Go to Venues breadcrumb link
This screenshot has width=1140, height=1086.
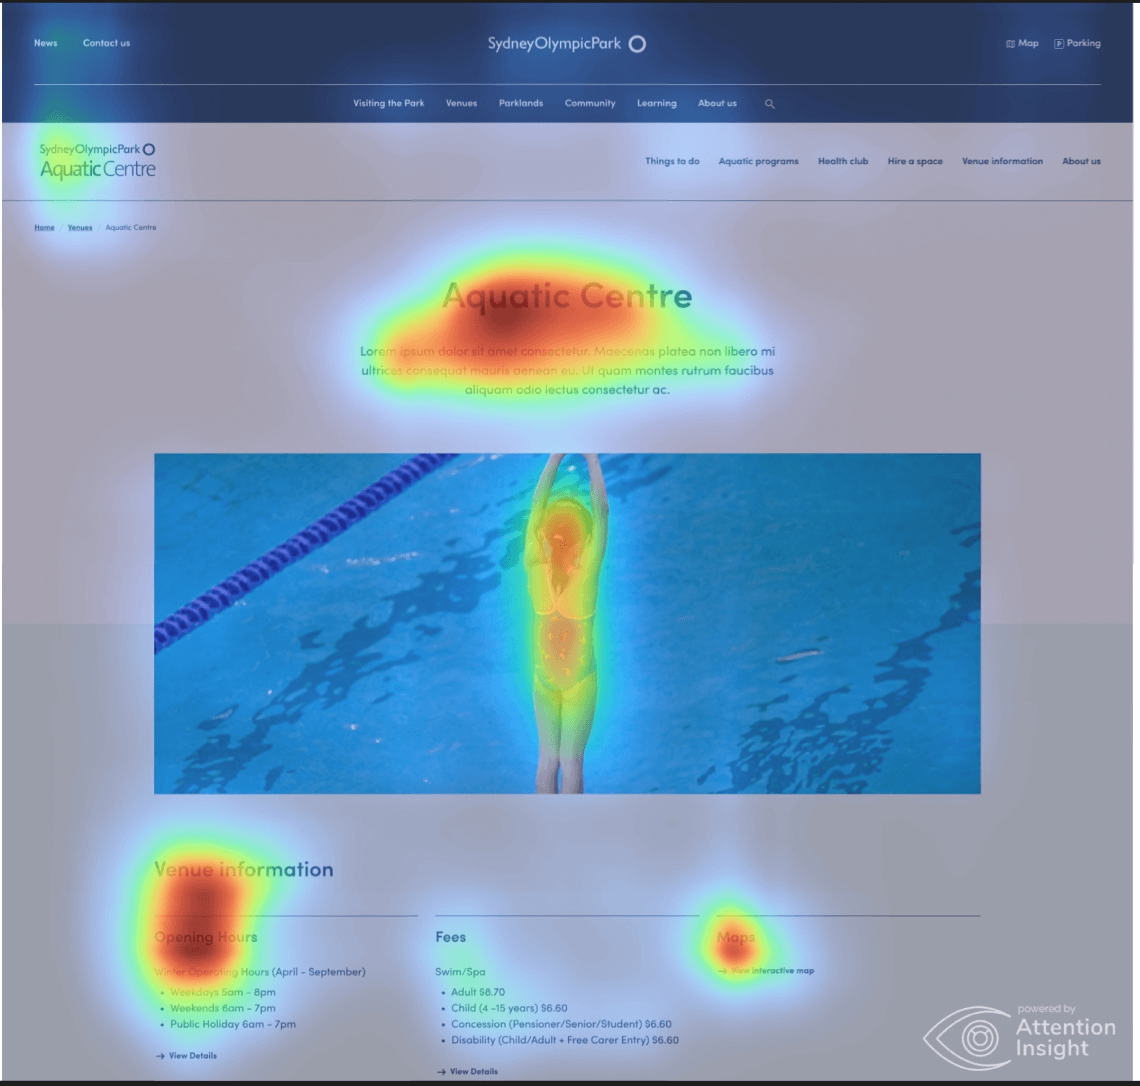point(80,228)
